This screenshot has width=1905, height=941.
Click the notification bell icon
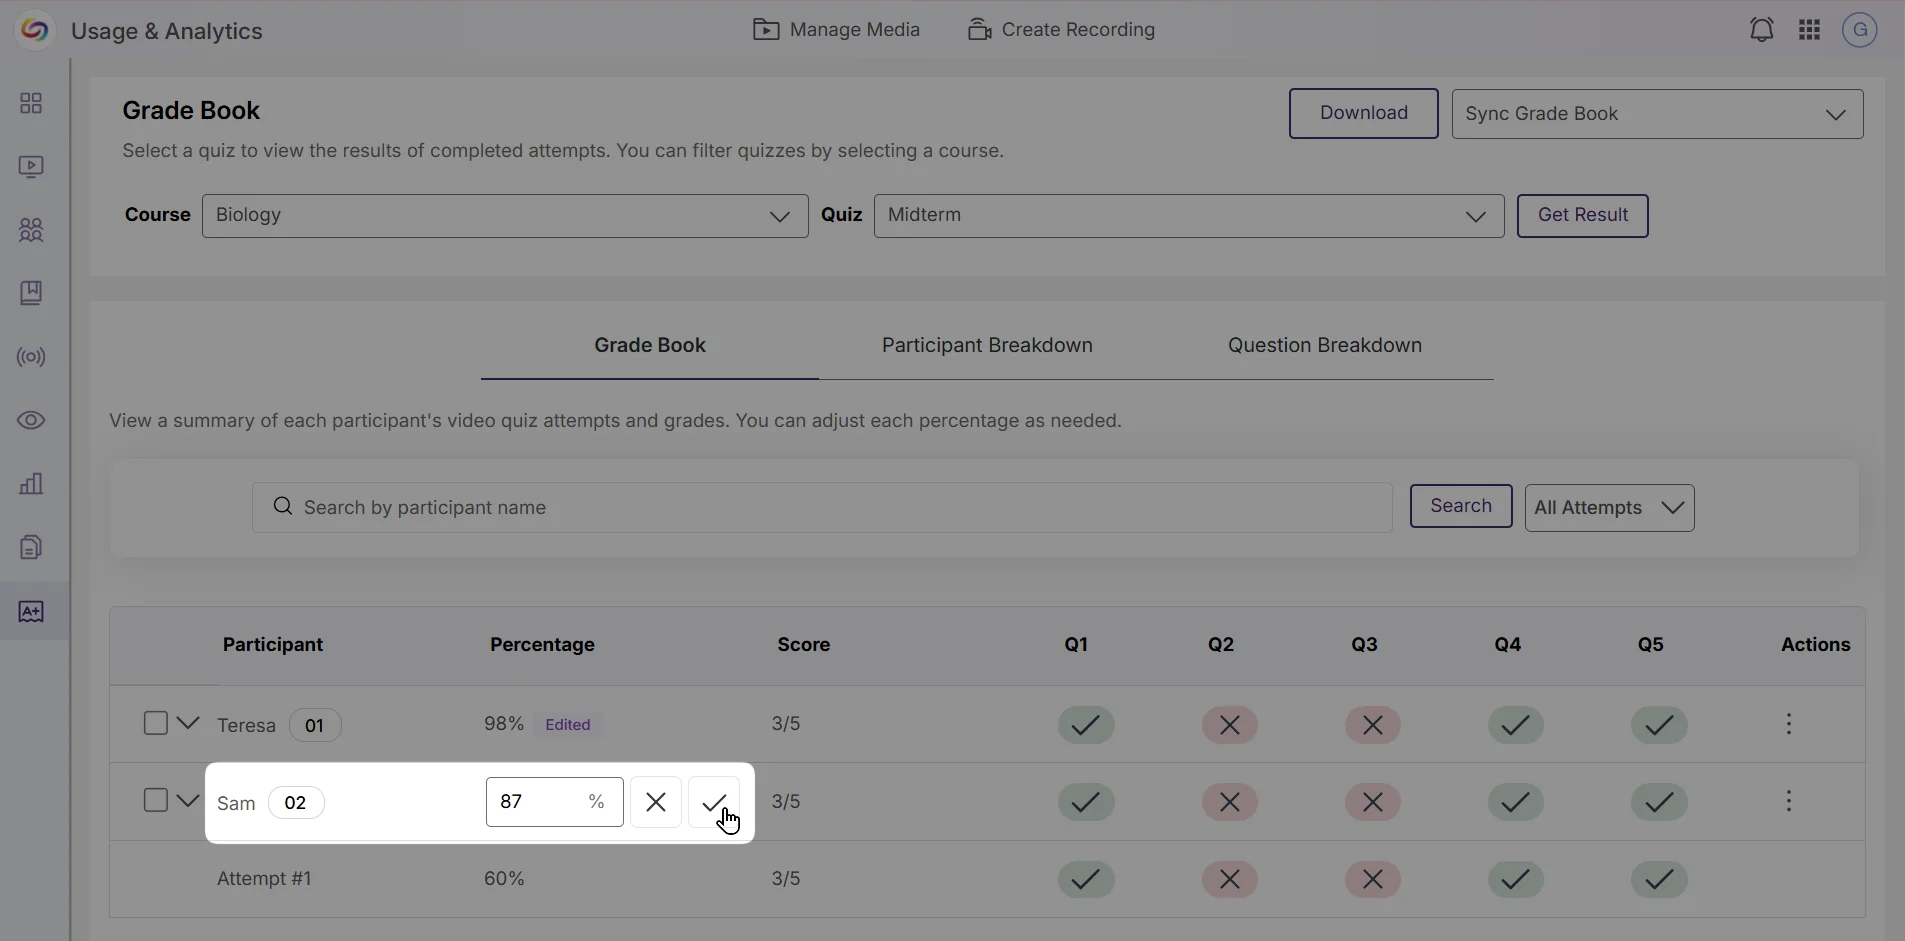point(1761,29)
